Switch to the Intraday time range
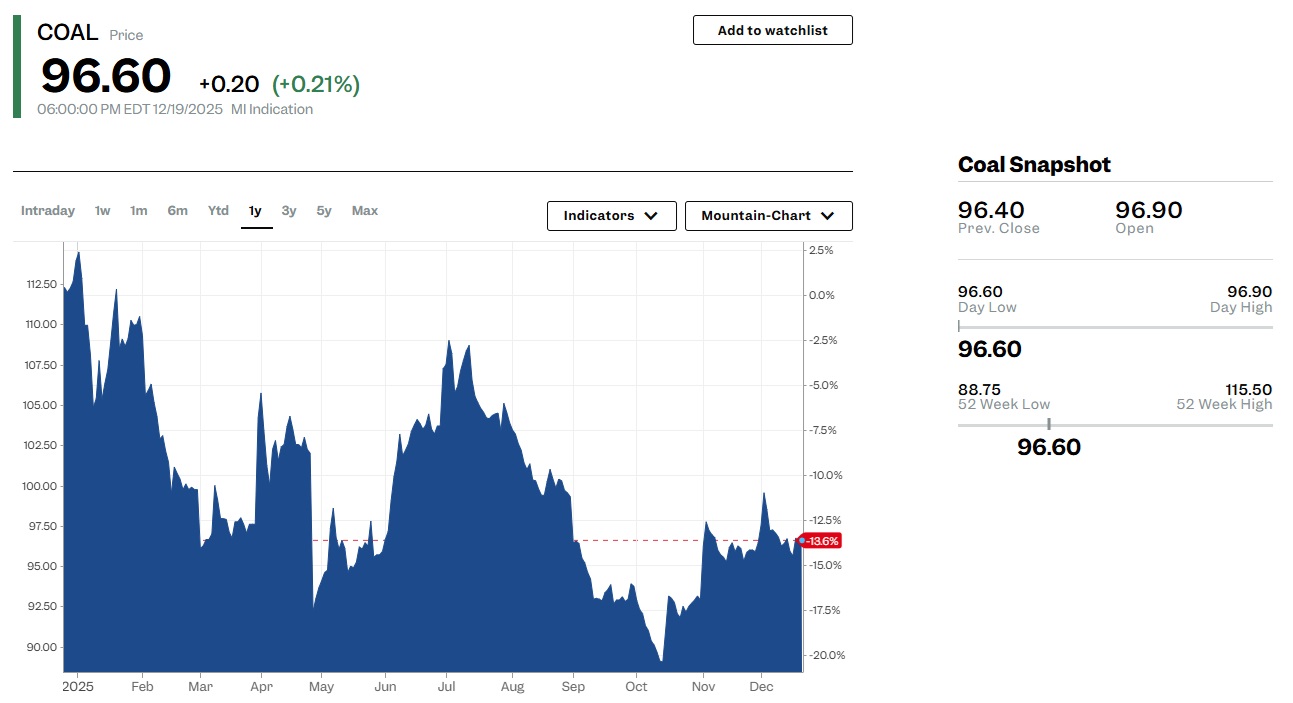The height and width of the screenshot is (703, 1293). [48, 211]
